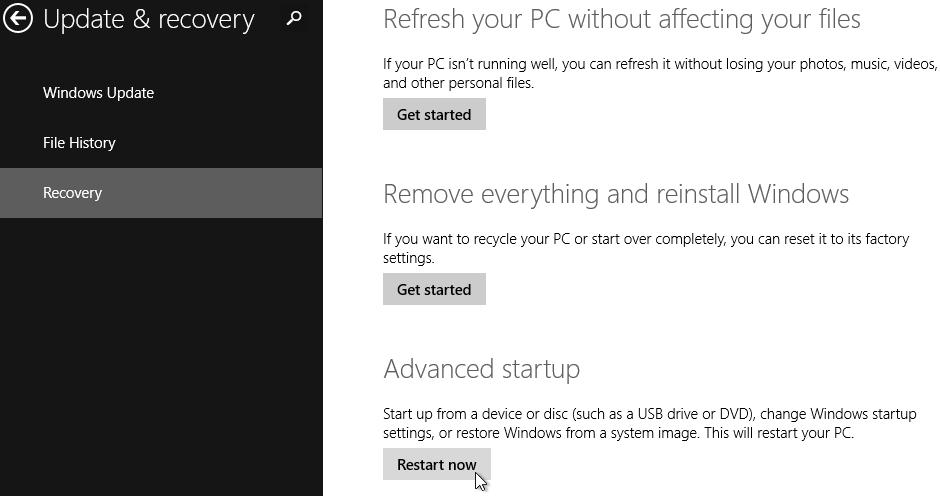
Task: Open the File History section
Action: pyautogui.click(x=79, y=143)
